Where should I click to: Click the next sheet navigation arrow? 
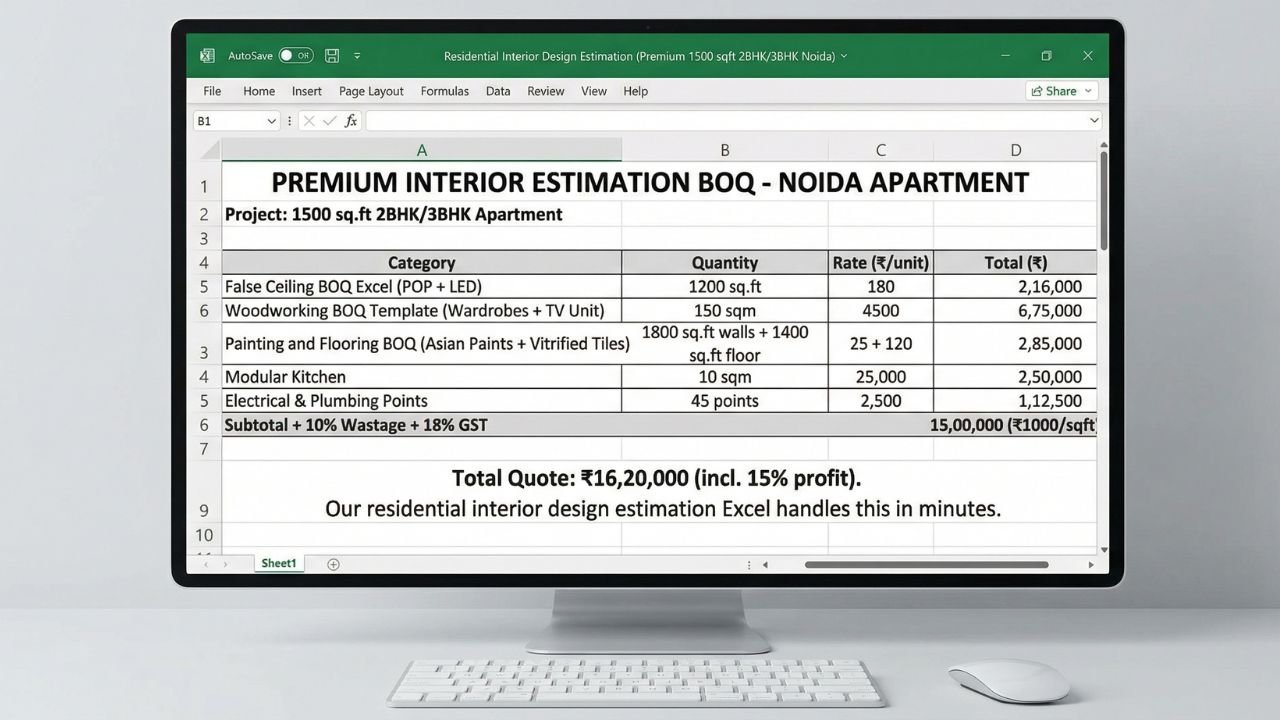(x=225, y=565)
